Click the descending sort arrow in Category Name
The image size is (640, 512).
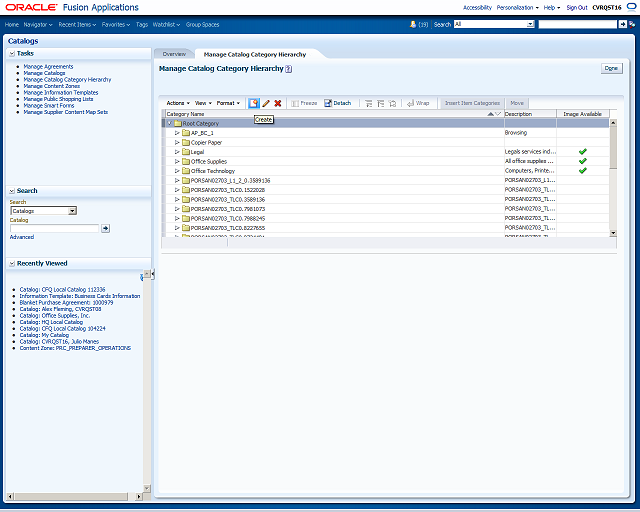(498, 114)
